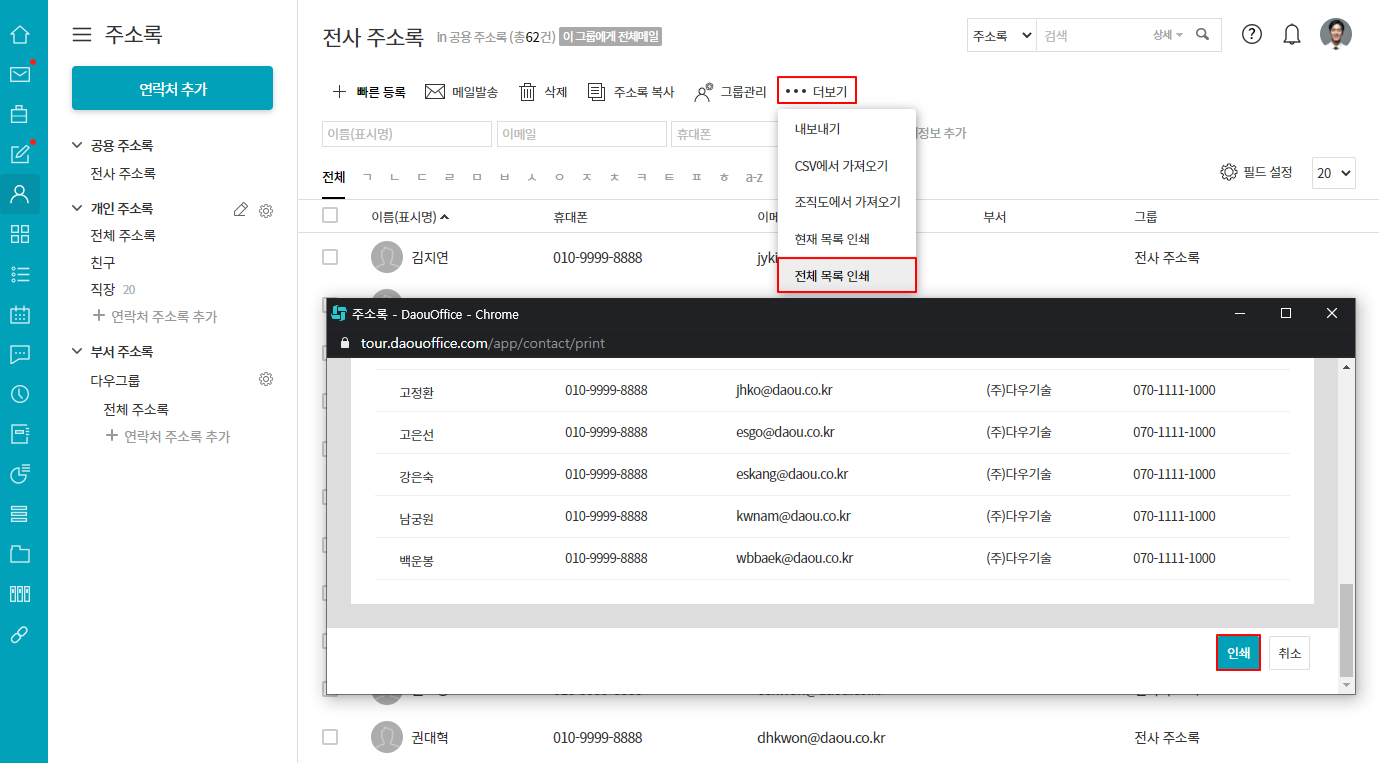Open the calendar icon in sidebar
The height and width of the screenshot is (763, 1379).
(19, 314)
